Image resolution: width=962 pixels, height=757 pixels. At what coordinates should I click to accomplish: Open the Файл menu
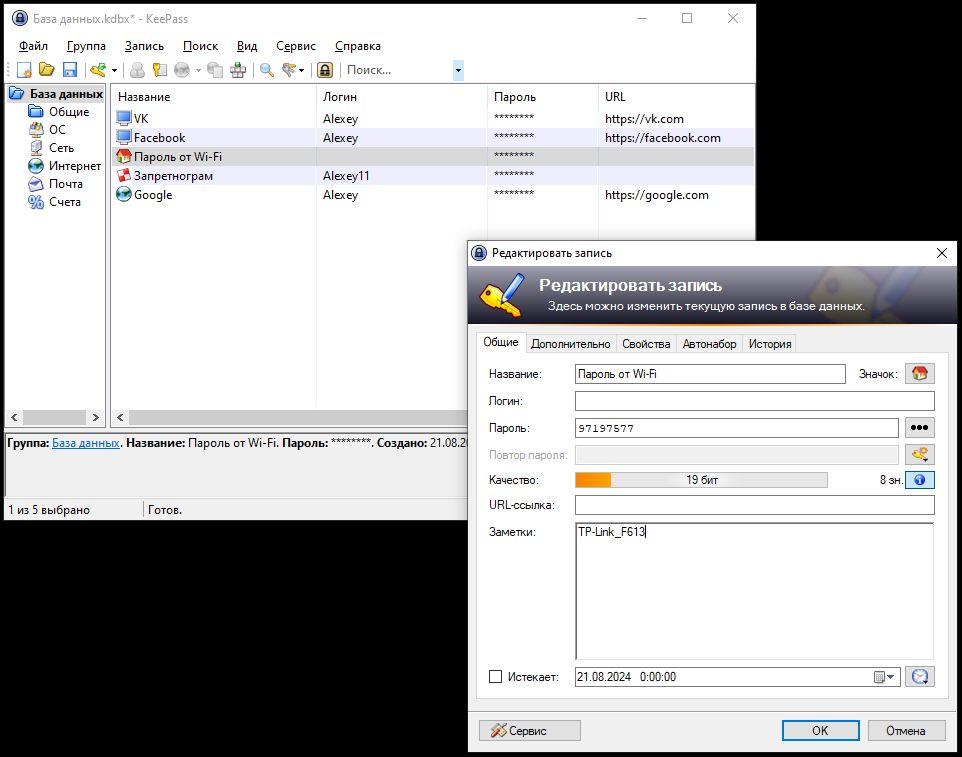[x=33, y=46]
